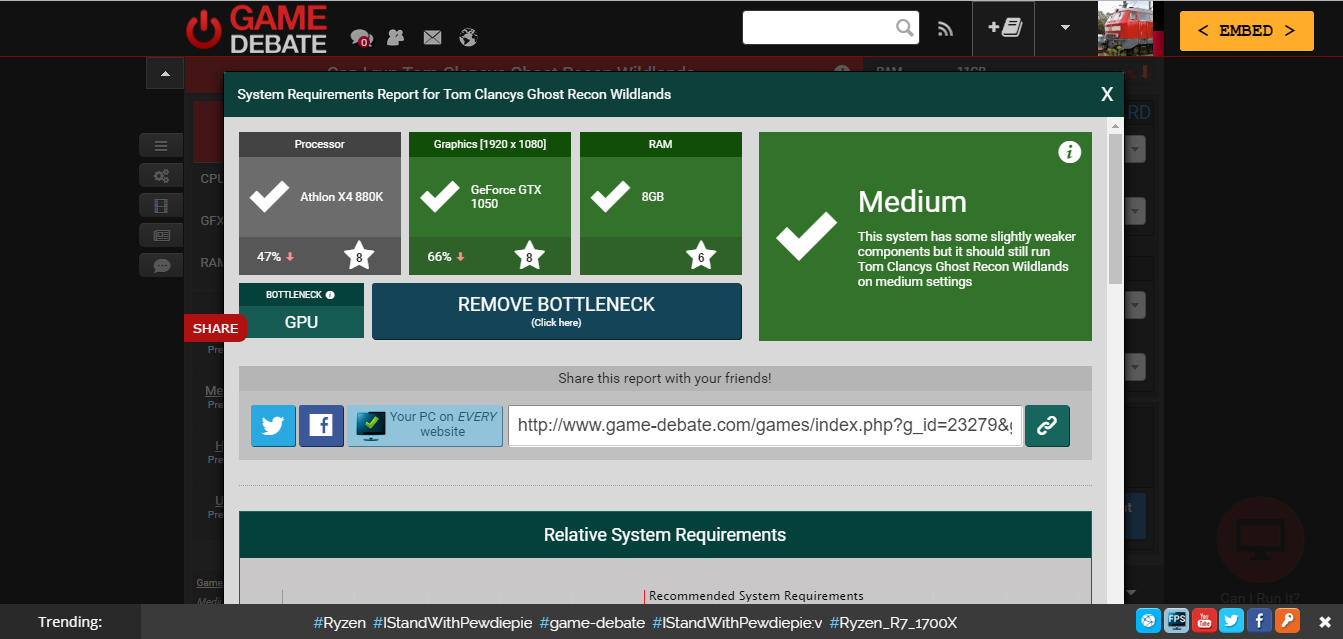The image size is (1343, 639).
Task: Click the bottom bar blue globe icon
Action: click(x=1149, y=621)
